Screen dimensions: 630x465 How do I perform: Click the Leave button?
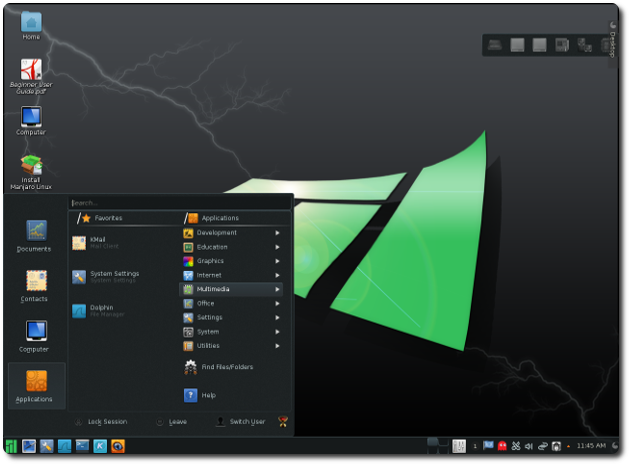click(x=172, y=422)
